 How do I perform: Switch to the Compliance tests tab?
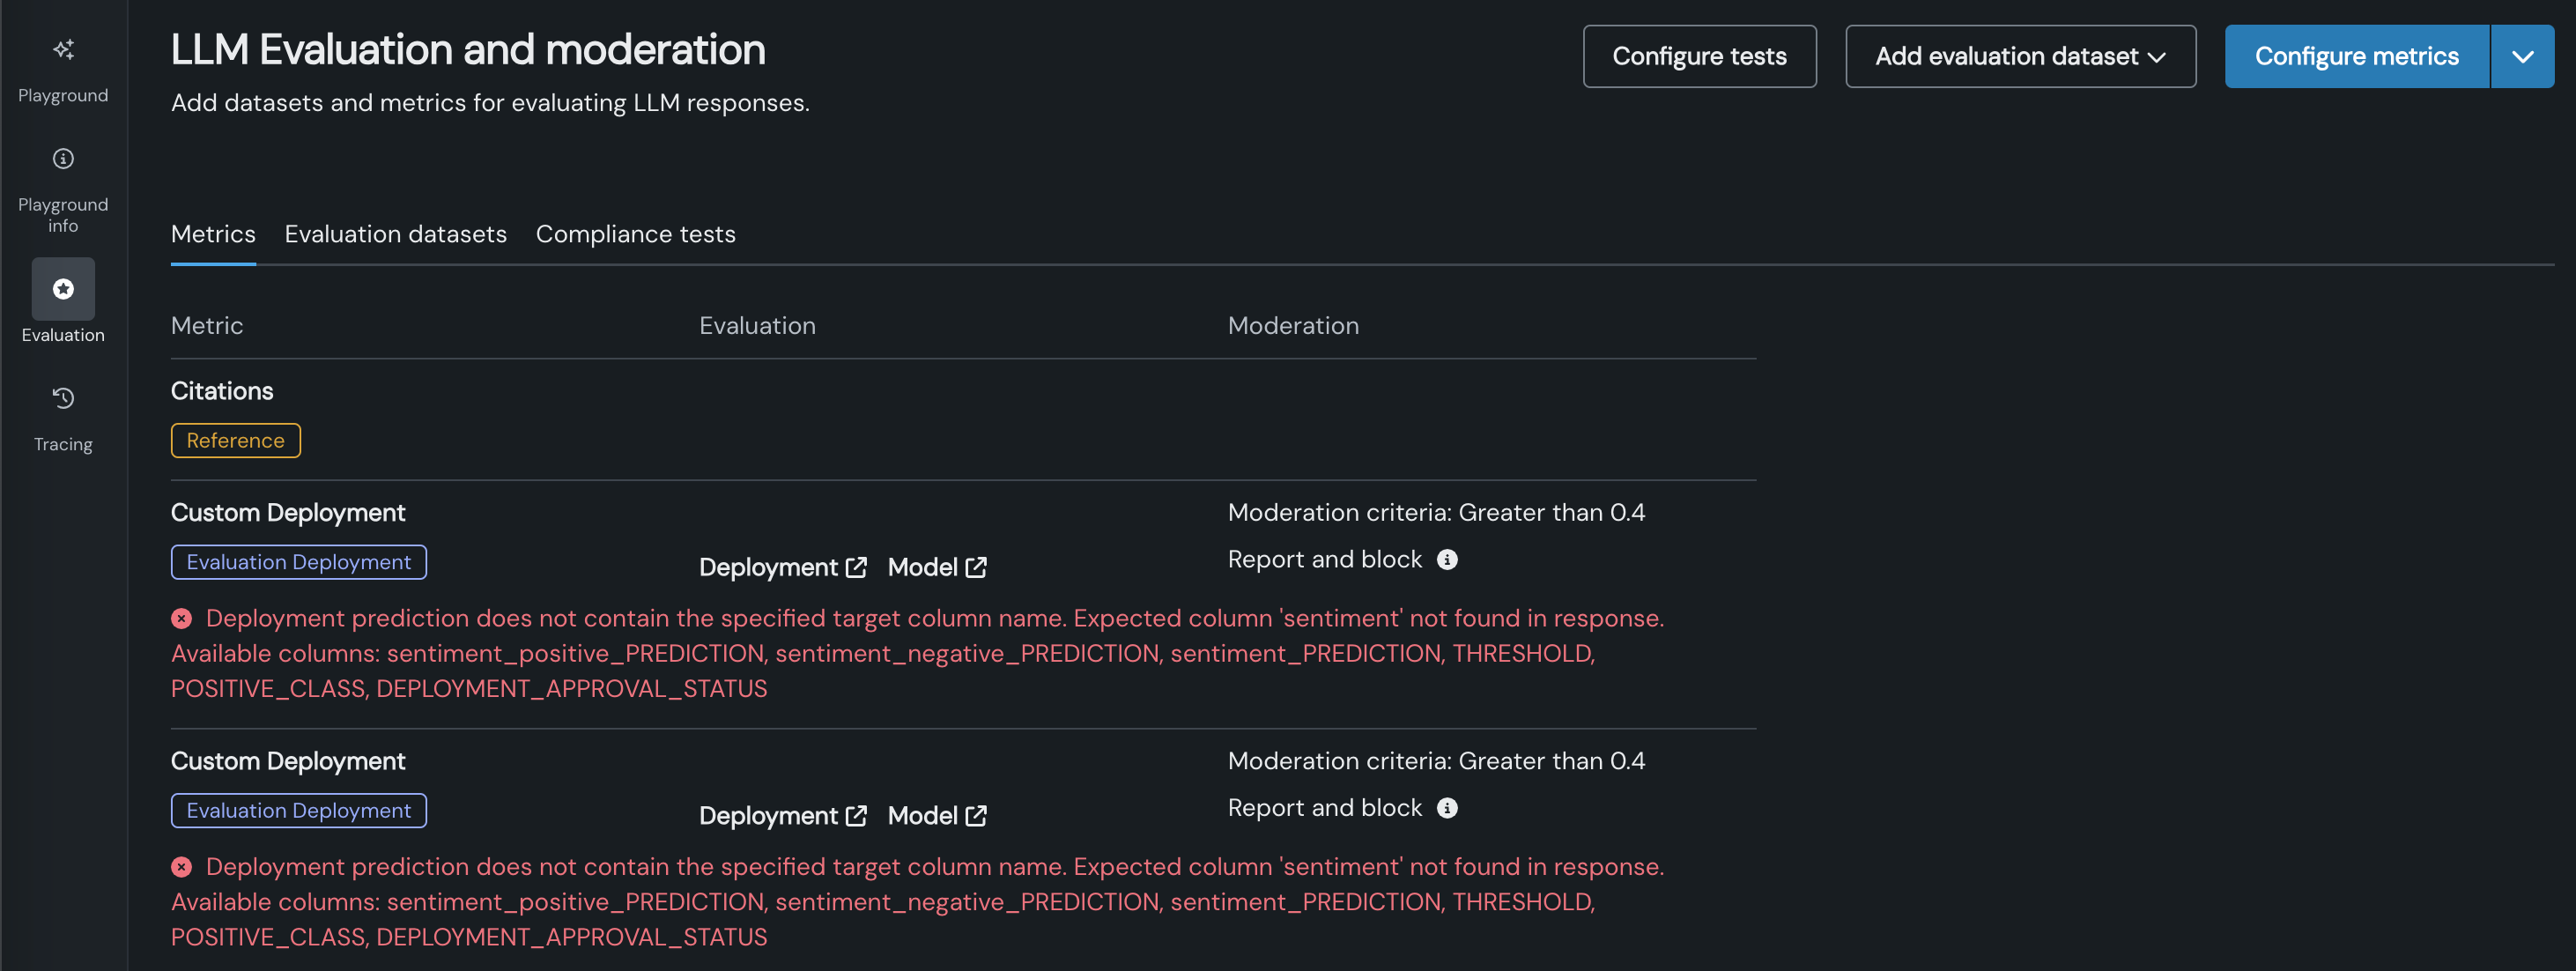(x=635, y=234)
